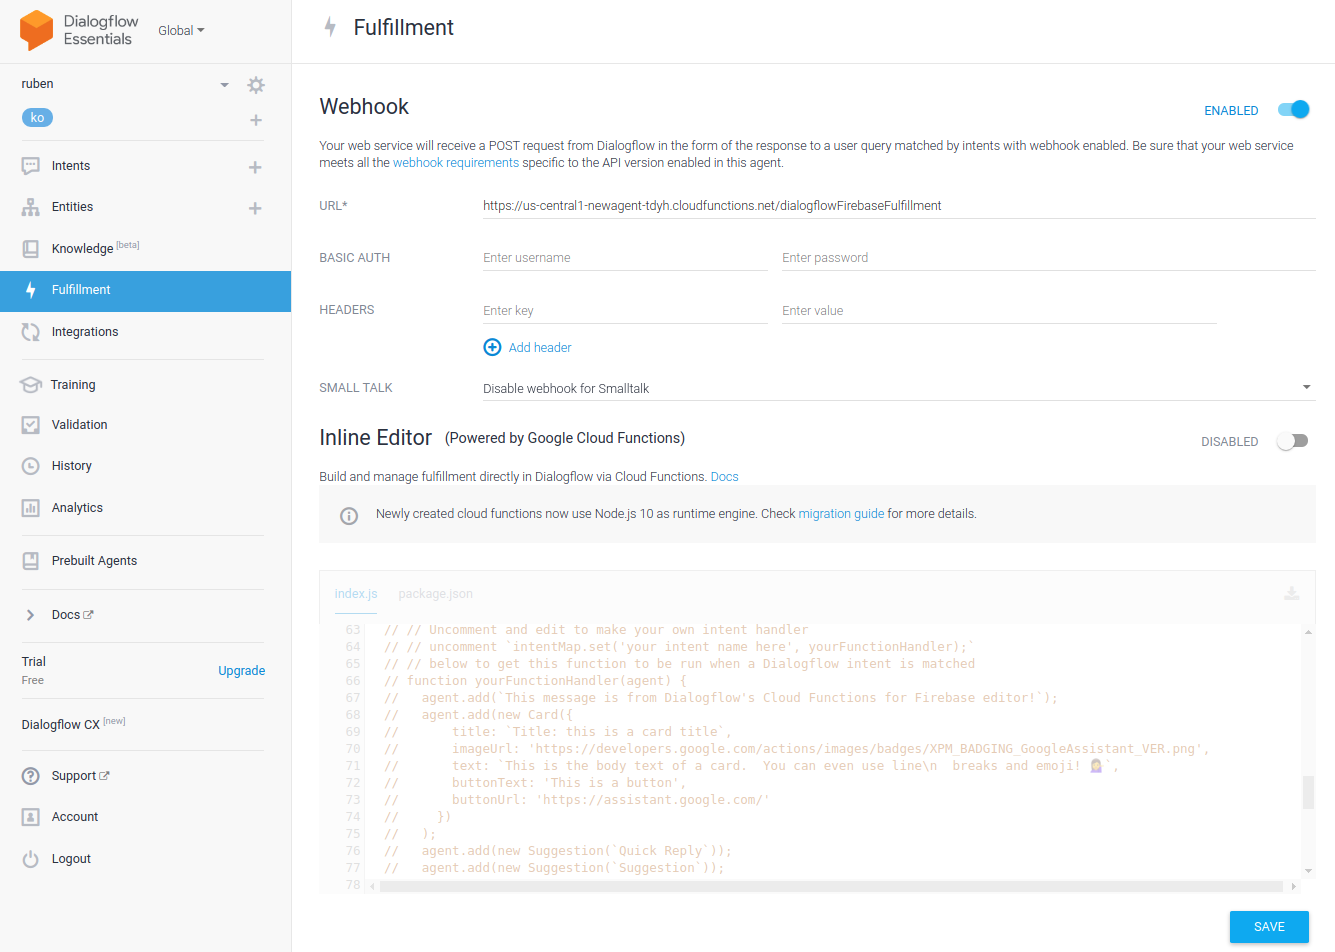Click code editor scroll right arrow
This screenshot has height=952, width=1335.
[x=1293, y=887]
